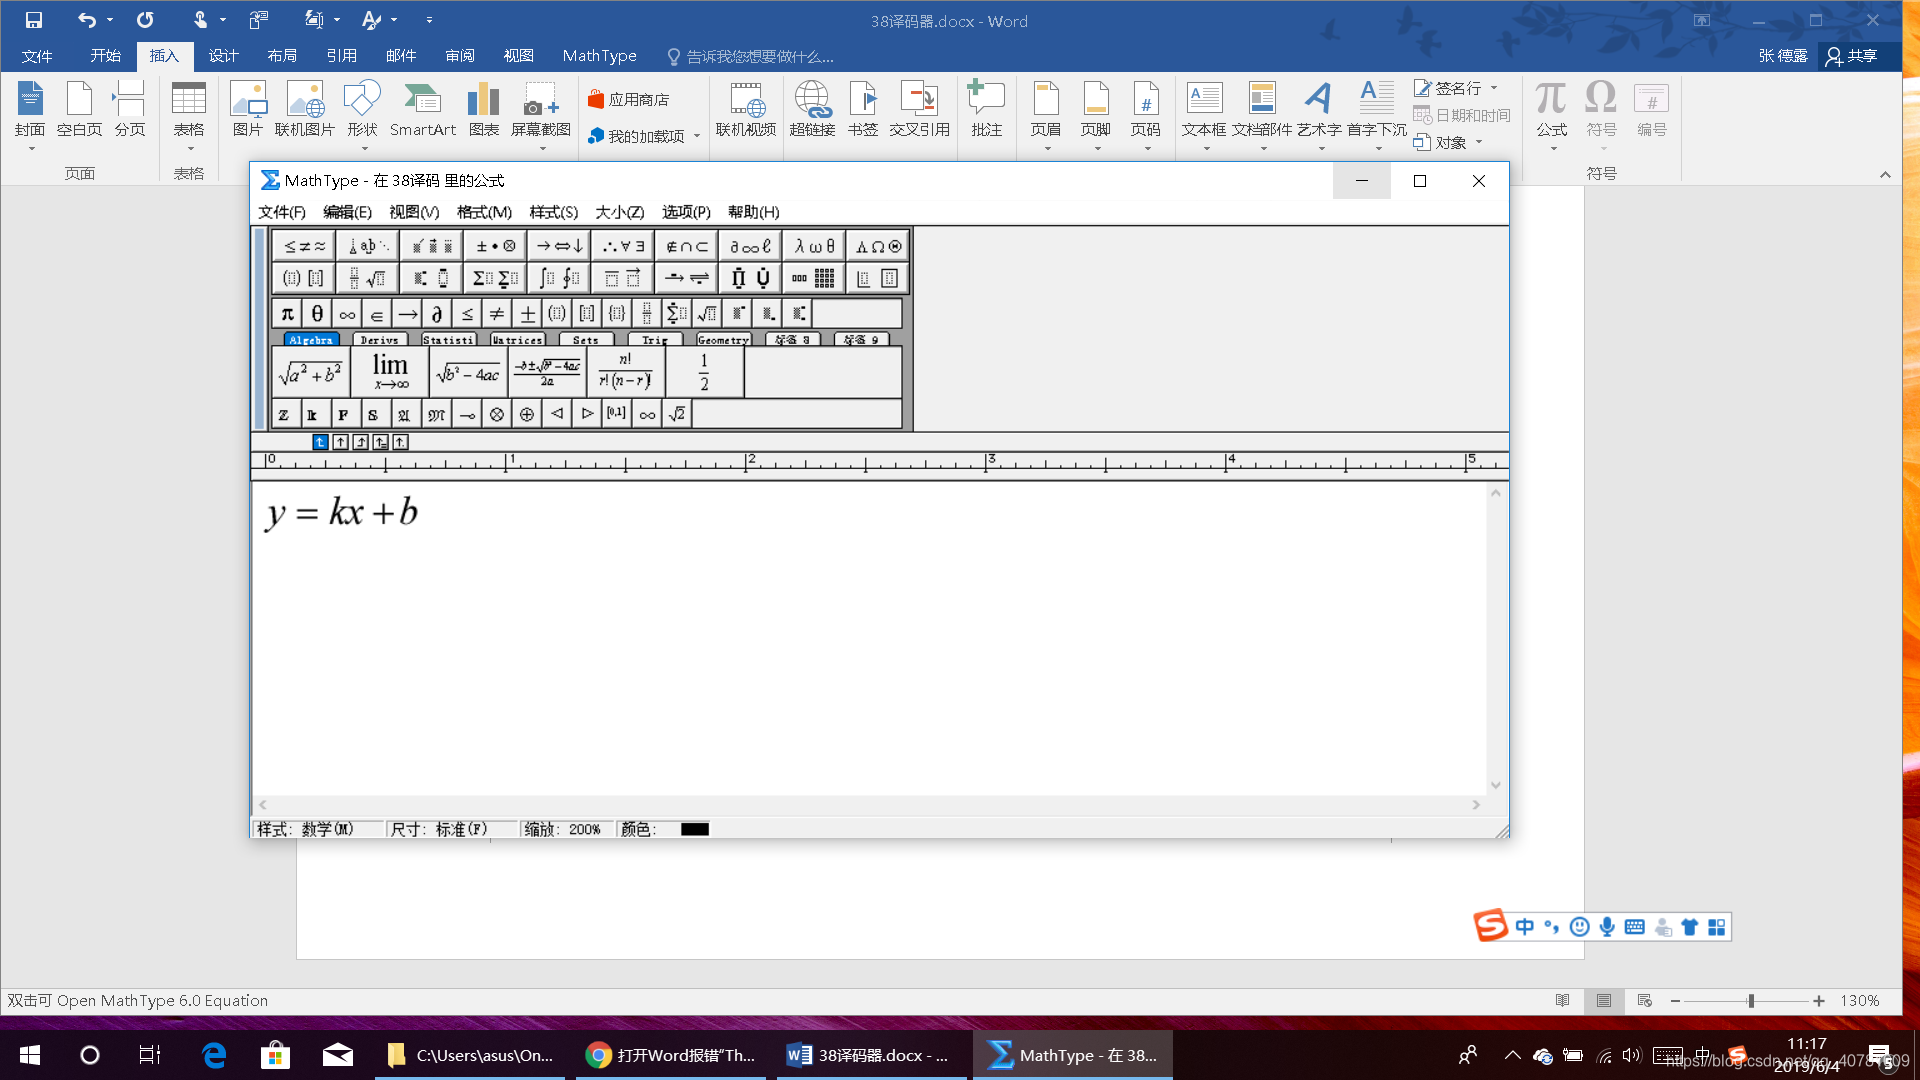The image size is (1920, 1080).
Task: Click the pi symbol in MathType toolbar
Action: (287, 314)
